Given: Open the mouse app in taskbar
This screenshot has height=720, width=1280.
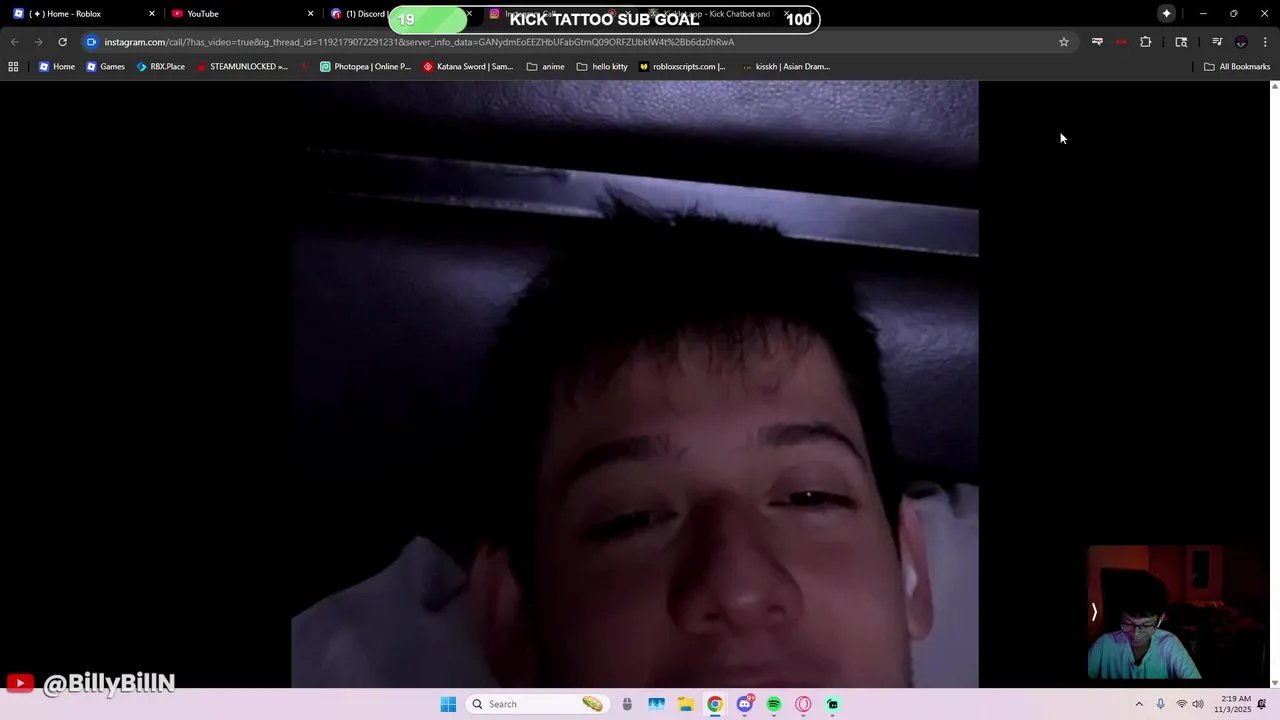Looking at the screenshot, I should [x=627, y=704].
